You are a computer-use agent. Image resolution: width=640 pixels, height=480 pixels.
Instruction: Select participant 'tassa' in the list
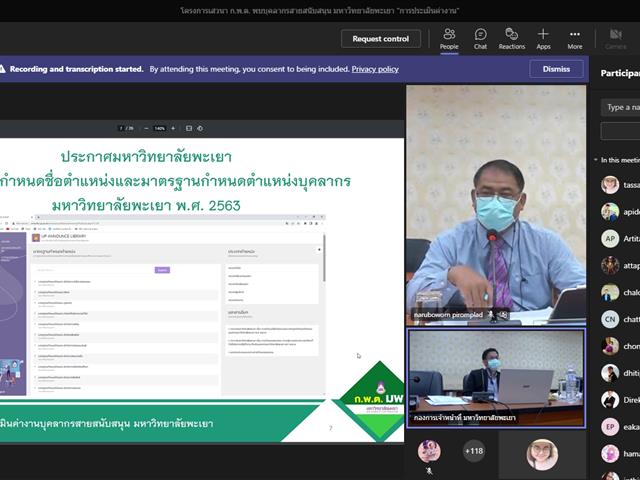click(620, 185)
